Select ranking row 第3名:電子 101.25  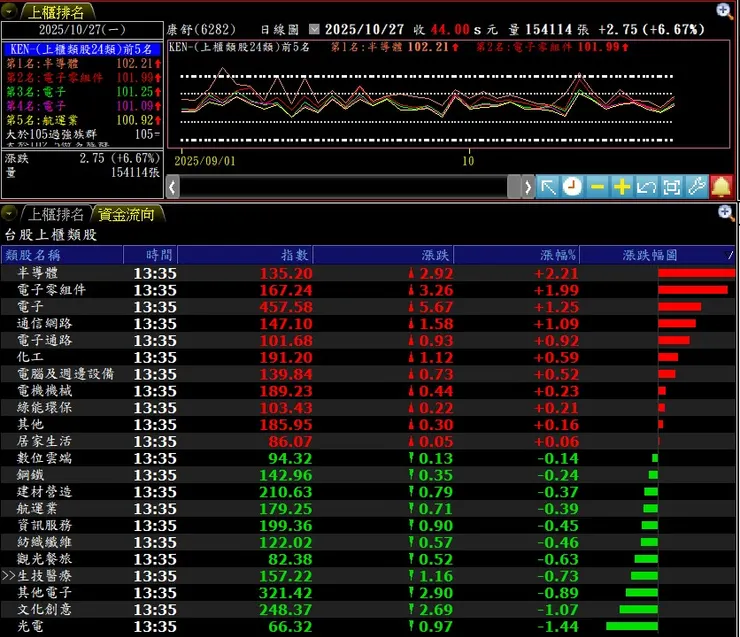(82, 92)
